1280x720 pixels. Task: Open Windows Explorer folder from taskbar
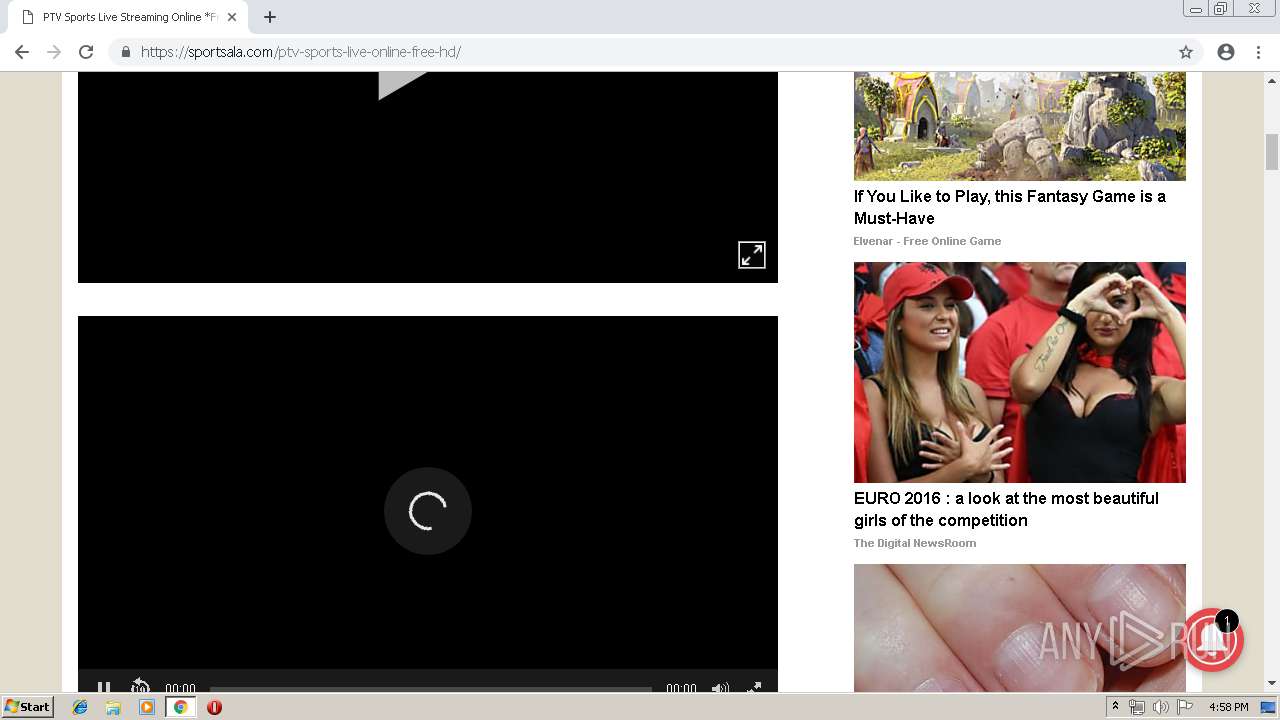113,707
